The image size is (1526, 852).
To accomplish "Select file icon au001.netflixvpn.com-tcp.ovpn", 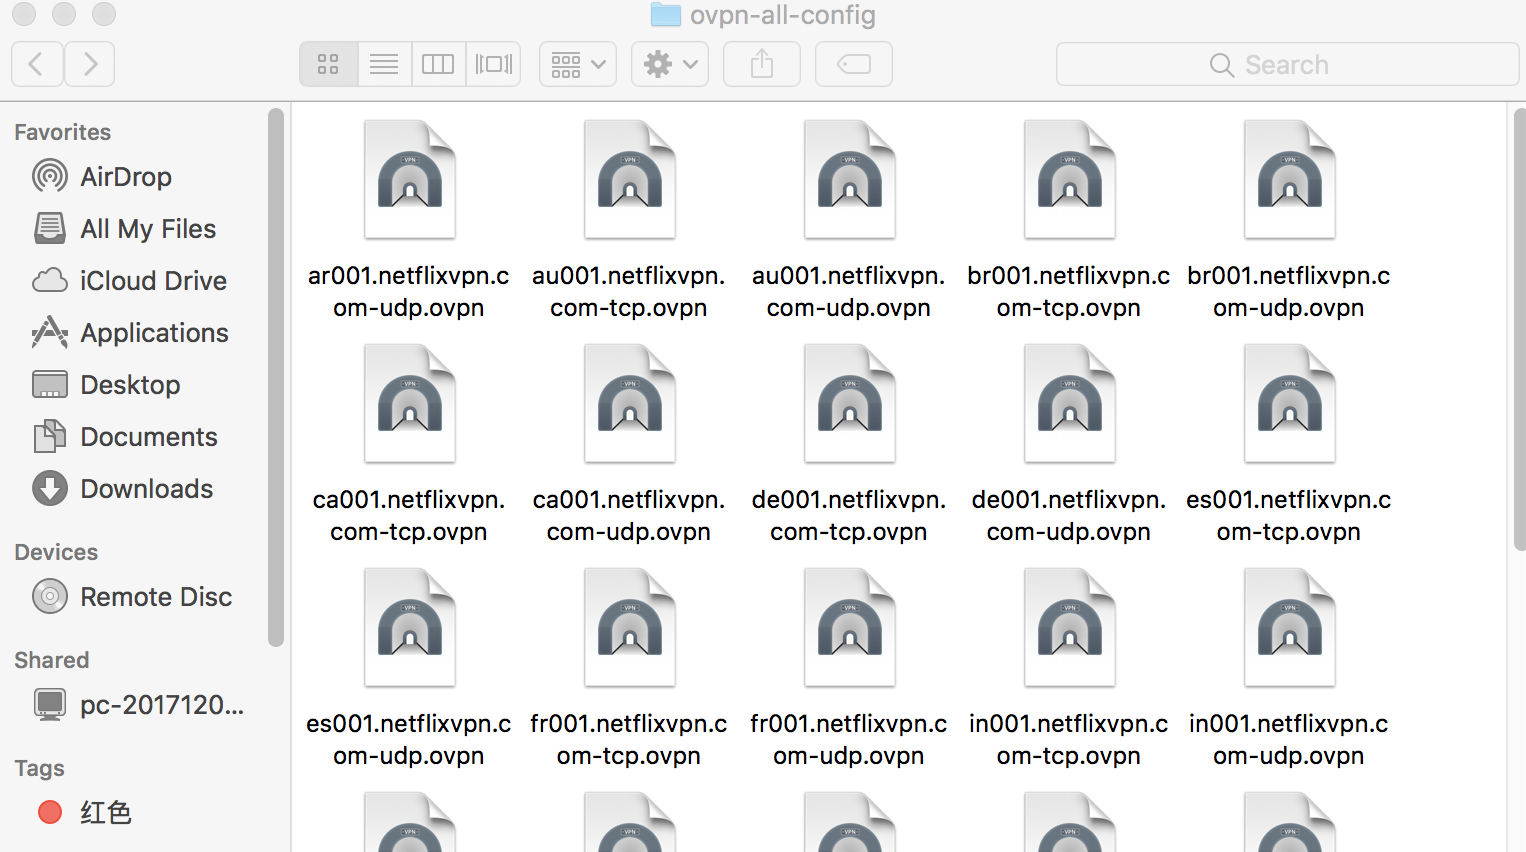I will [x=630, y=180].
